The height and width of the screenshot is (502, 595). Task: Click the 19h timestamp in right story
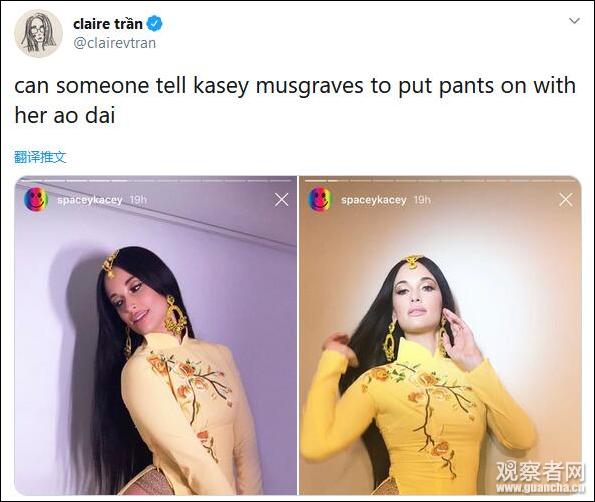[x=422, y=200]
